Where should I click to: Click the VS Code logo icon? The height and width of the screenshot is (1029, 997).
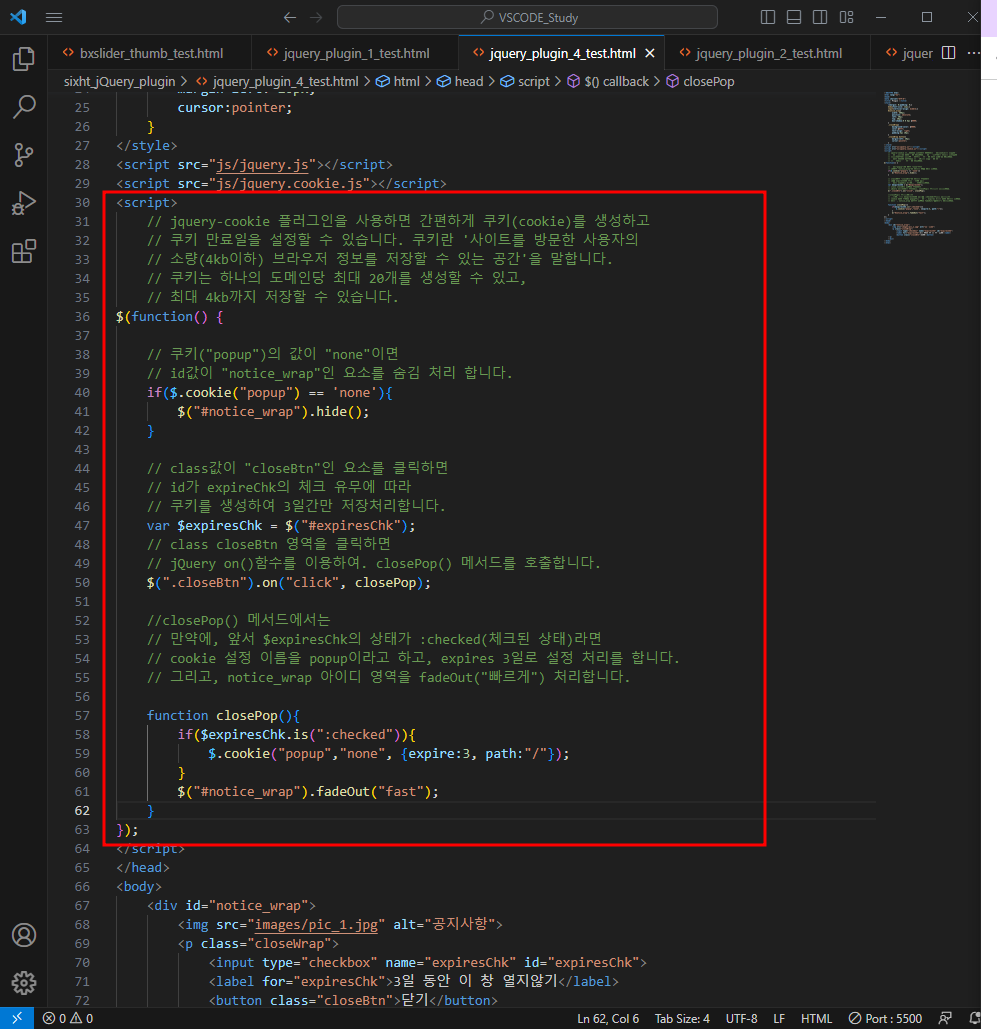18,17
